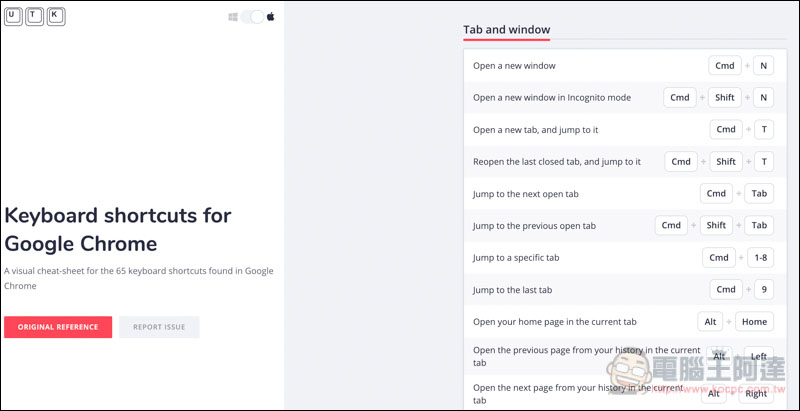Click the REPORT ISSUE button
The height and width of the screenshot is (411, 800).
pos(159,327)
